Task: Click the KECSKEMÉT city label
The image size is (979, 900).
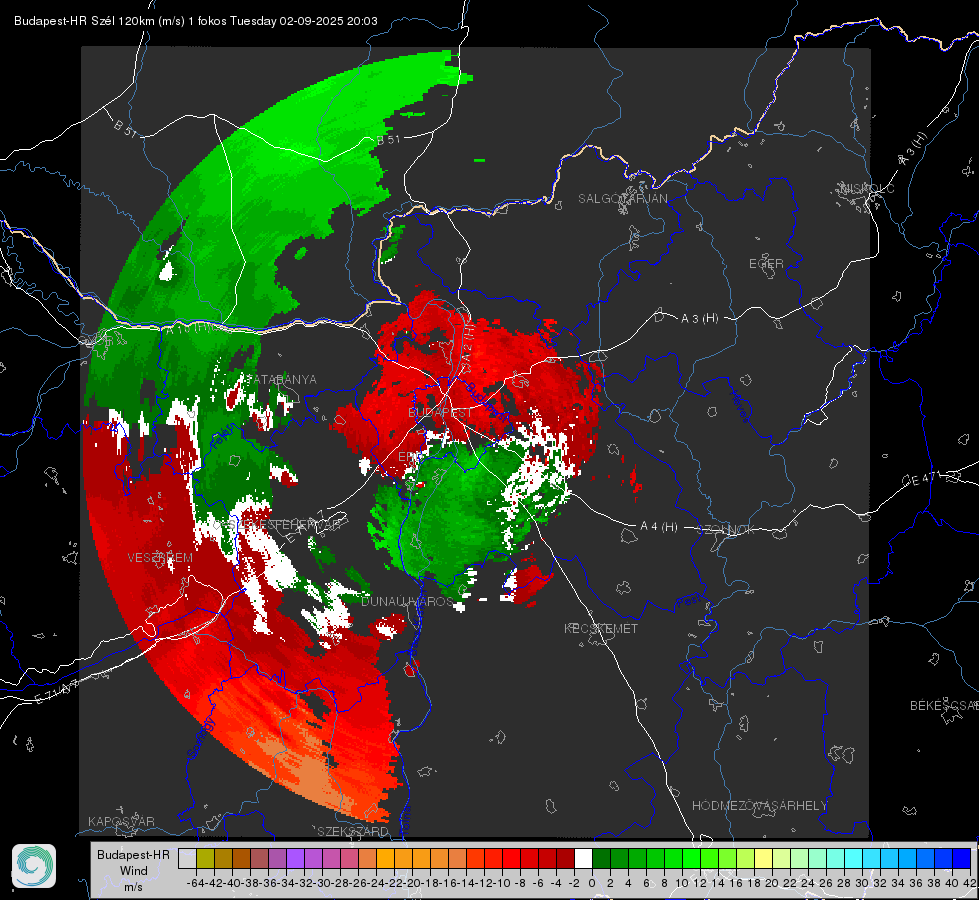Action: click(x=601, y=628)
